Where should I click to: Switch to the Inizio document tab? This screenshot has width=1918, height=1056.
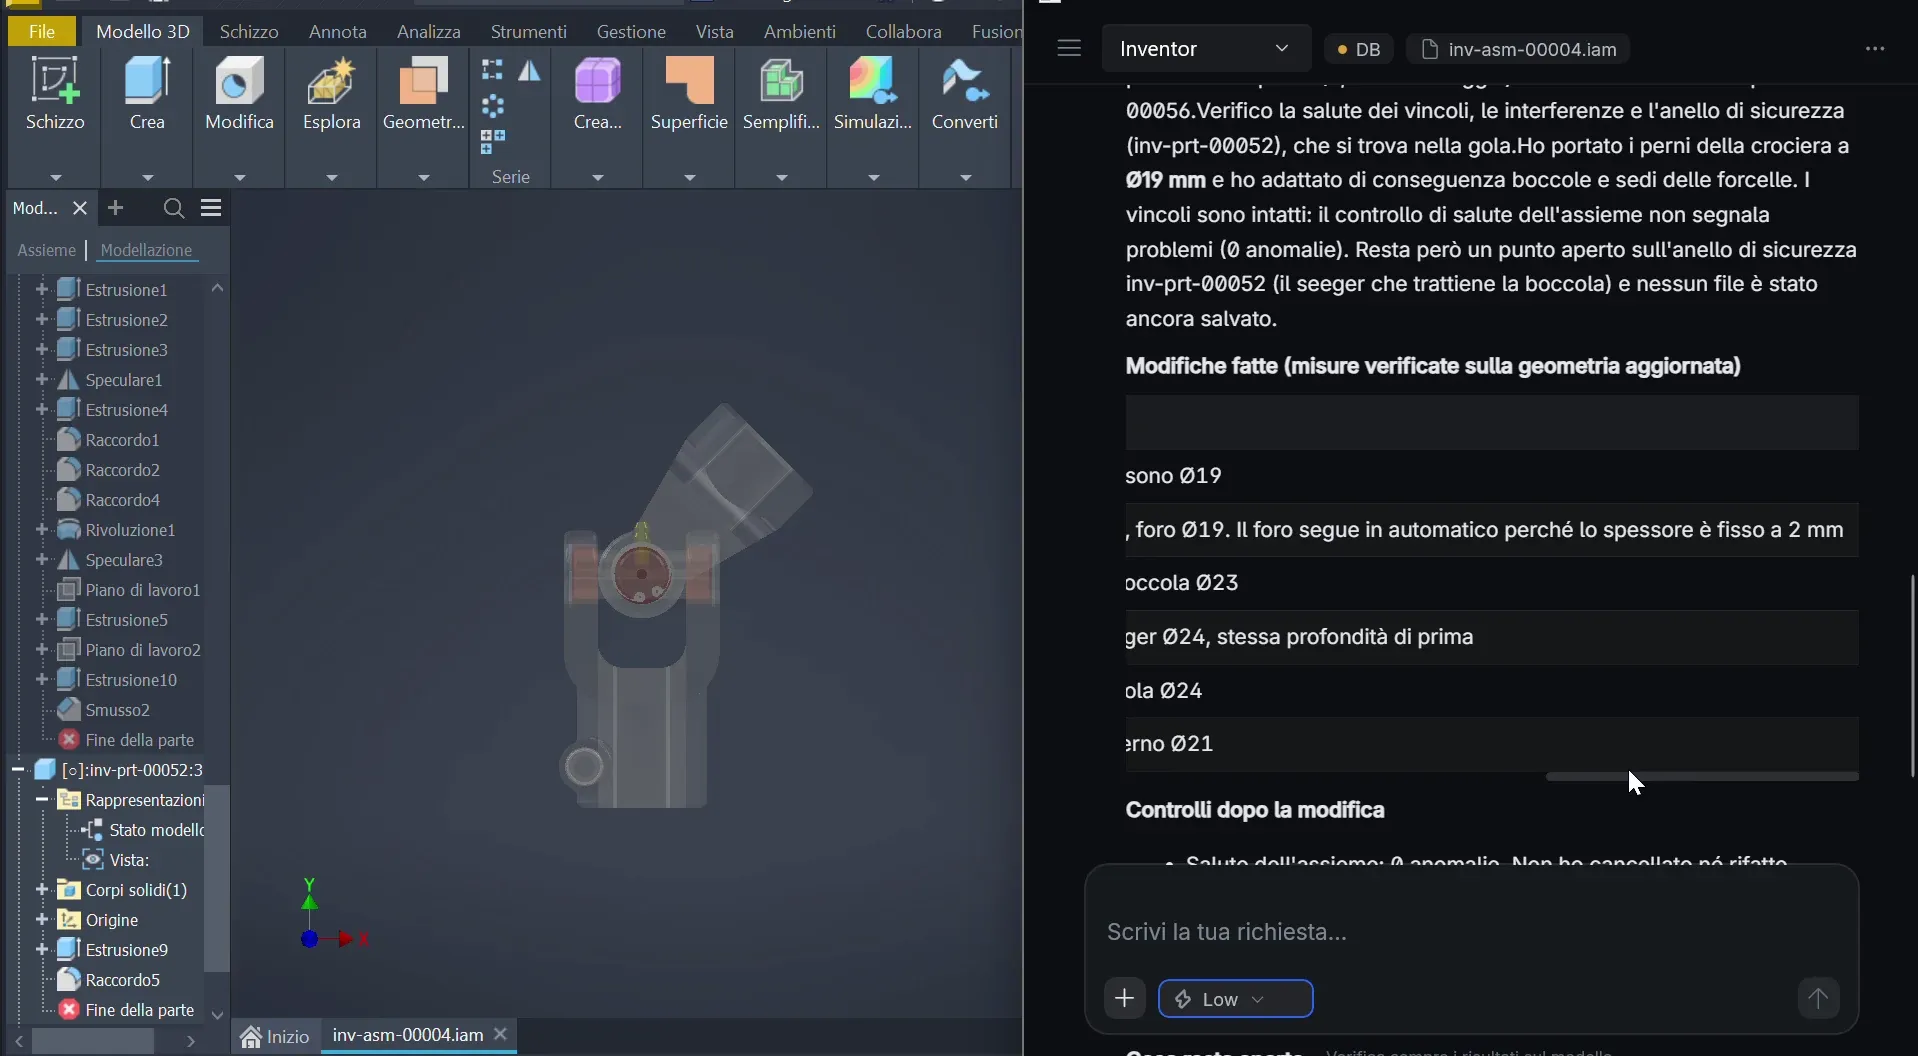click(275, 1036)
